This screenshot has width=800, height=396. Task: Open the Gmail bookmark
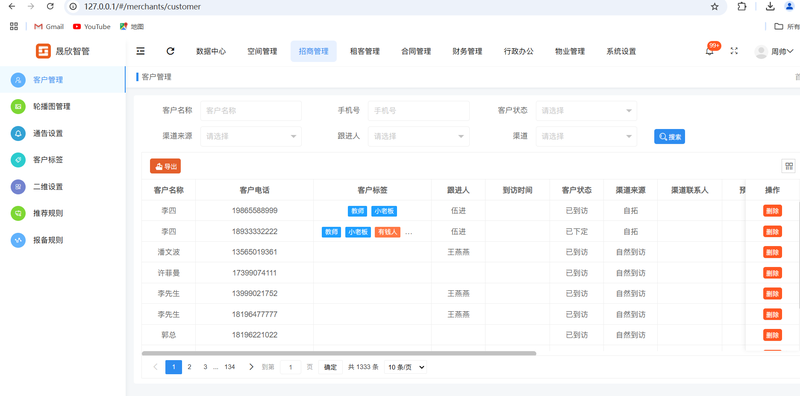pyautogui.click(x=49, y=27)
